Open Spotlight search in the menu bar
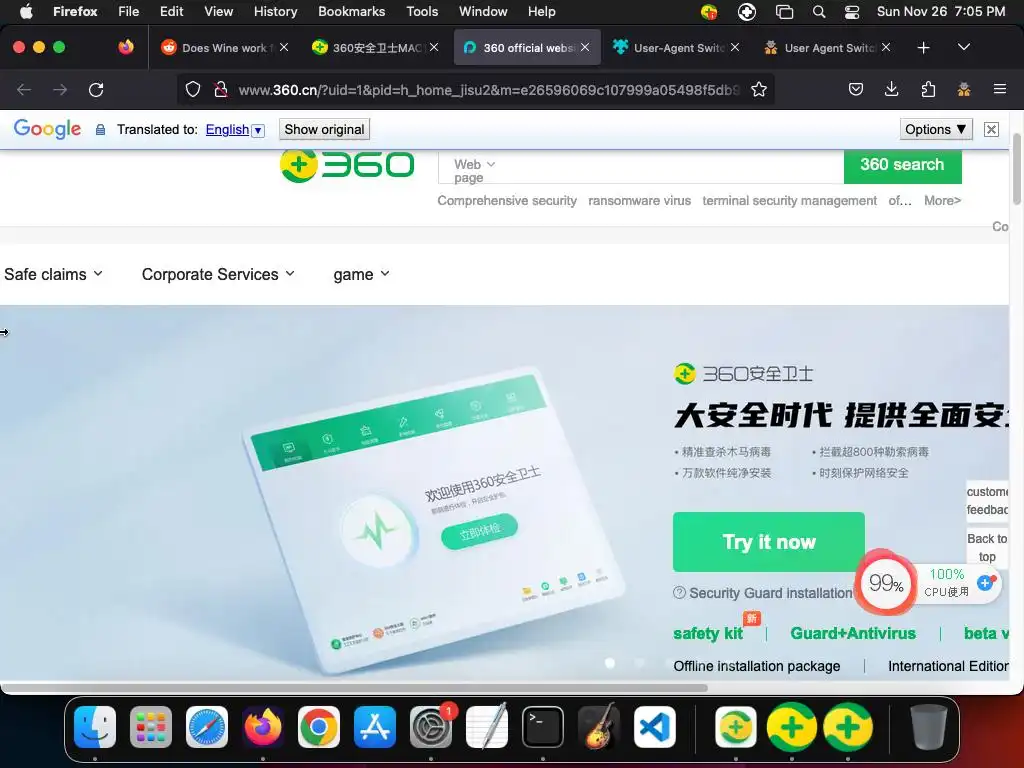The image size is (1024, 768). click(818, 12)
